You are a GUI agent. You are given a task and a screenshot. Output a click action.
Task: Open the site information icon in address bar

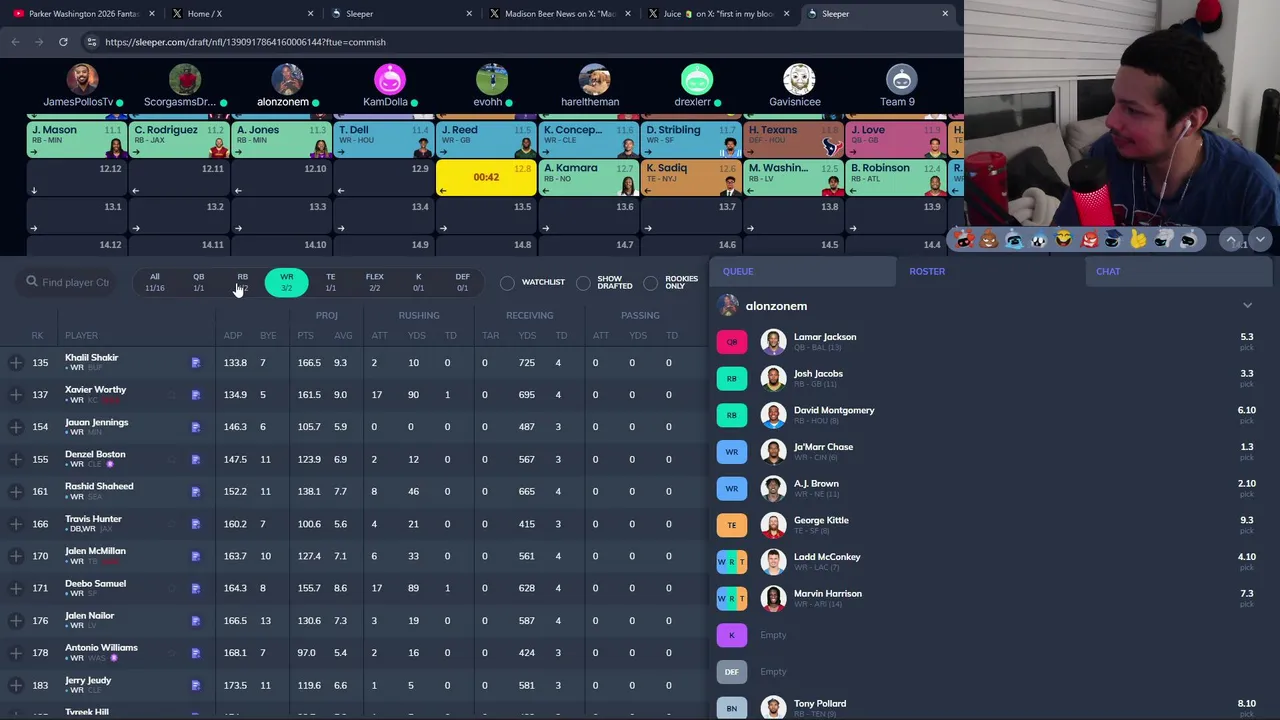coord(91,42)
